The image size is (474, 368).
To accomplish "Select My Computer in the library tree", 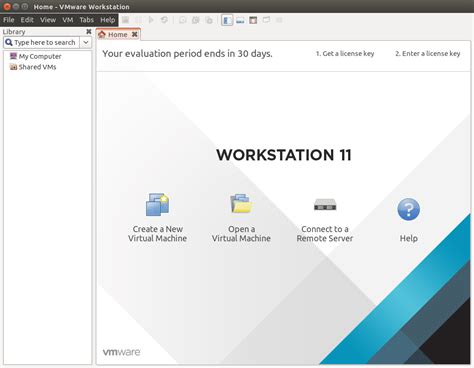I will point(40,56).
